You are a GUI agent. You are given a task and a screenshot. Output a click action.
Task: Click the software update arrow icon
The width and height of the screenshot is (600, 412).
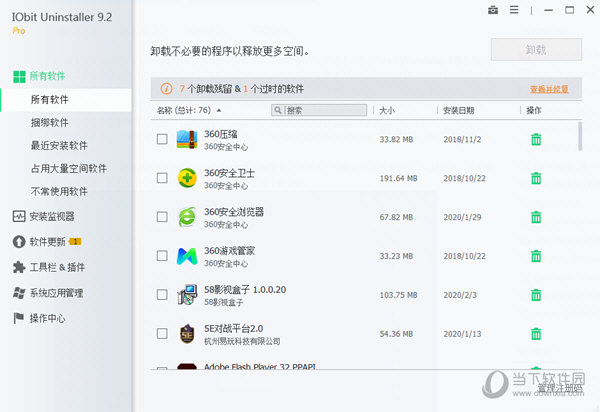[x=19, y=242]
